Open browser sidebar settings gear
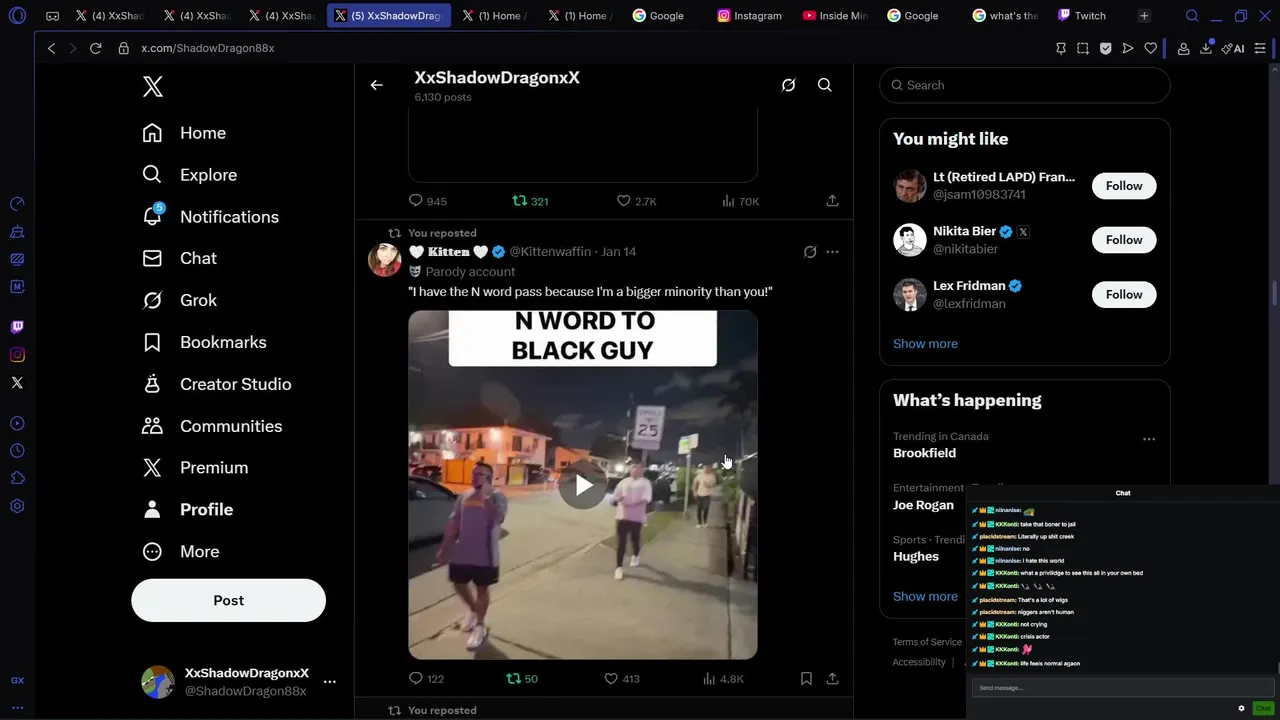This screenshot has height=720, width=1280. point(17,507)
